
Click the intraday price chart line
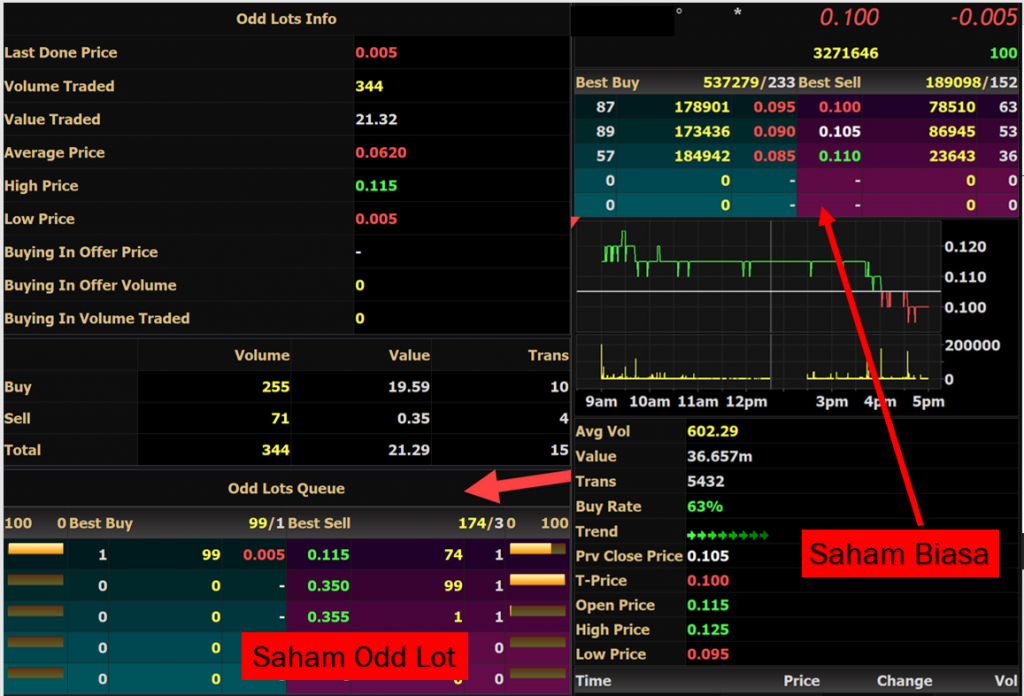pos(760,262)
